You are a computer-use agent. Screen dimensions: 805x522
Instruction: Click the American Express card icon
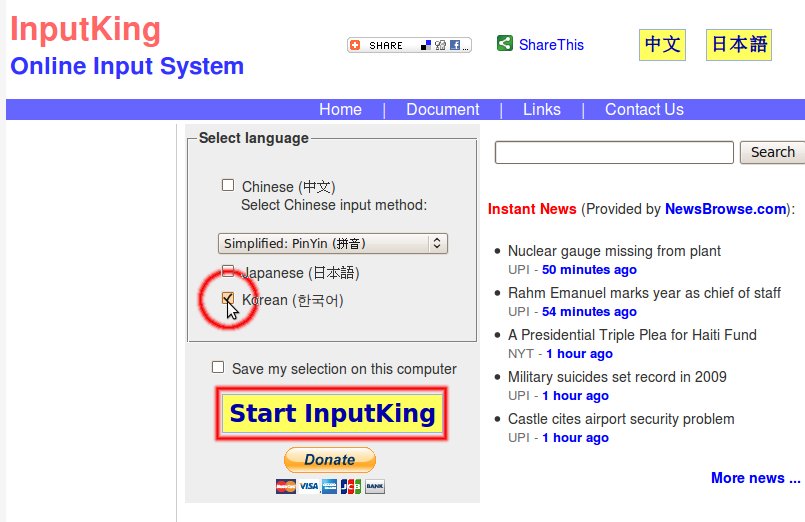coord(330,486)
